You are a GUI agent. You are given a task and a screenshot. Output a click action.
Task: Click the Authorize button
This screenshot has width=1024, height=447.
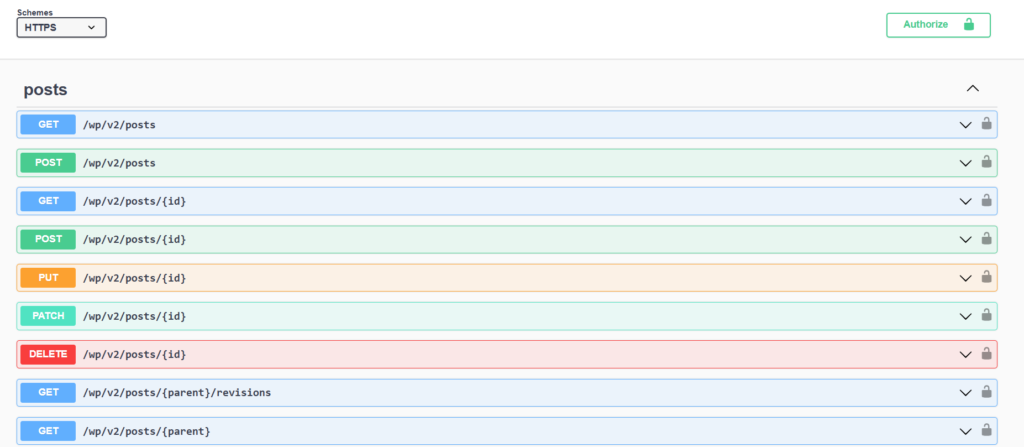pyautogui.click(x=938, y=25)
